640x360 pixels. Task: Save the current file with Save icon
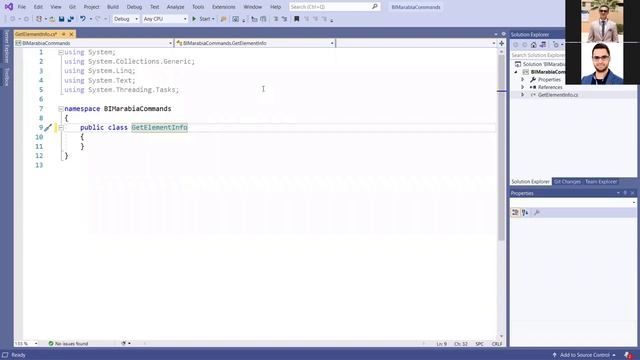(61, 19)
